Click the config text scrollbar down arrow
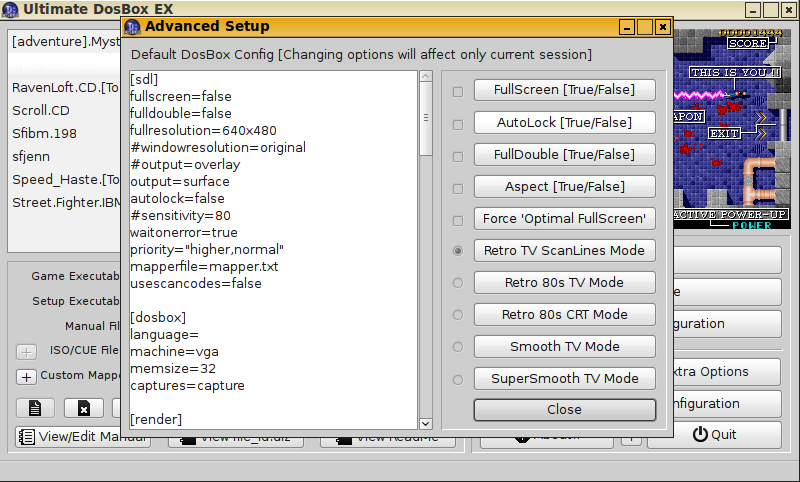The width and height of the screenshot is (800, 482). pos(425,423)
